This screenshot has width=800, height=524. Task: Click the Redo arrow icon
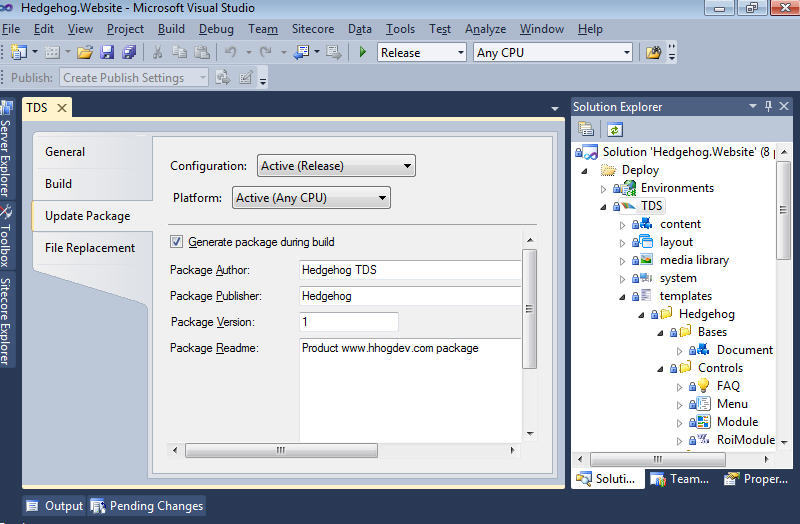(265, 52)
